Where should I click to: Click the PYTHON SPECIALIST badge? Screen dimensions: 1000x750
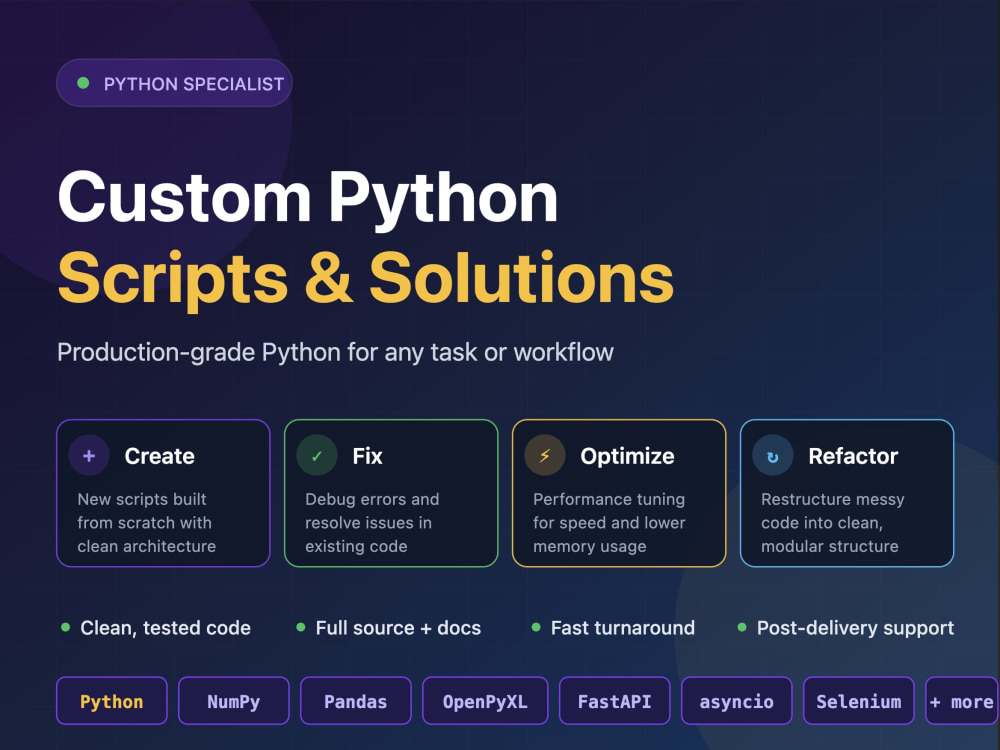[174, 83]
